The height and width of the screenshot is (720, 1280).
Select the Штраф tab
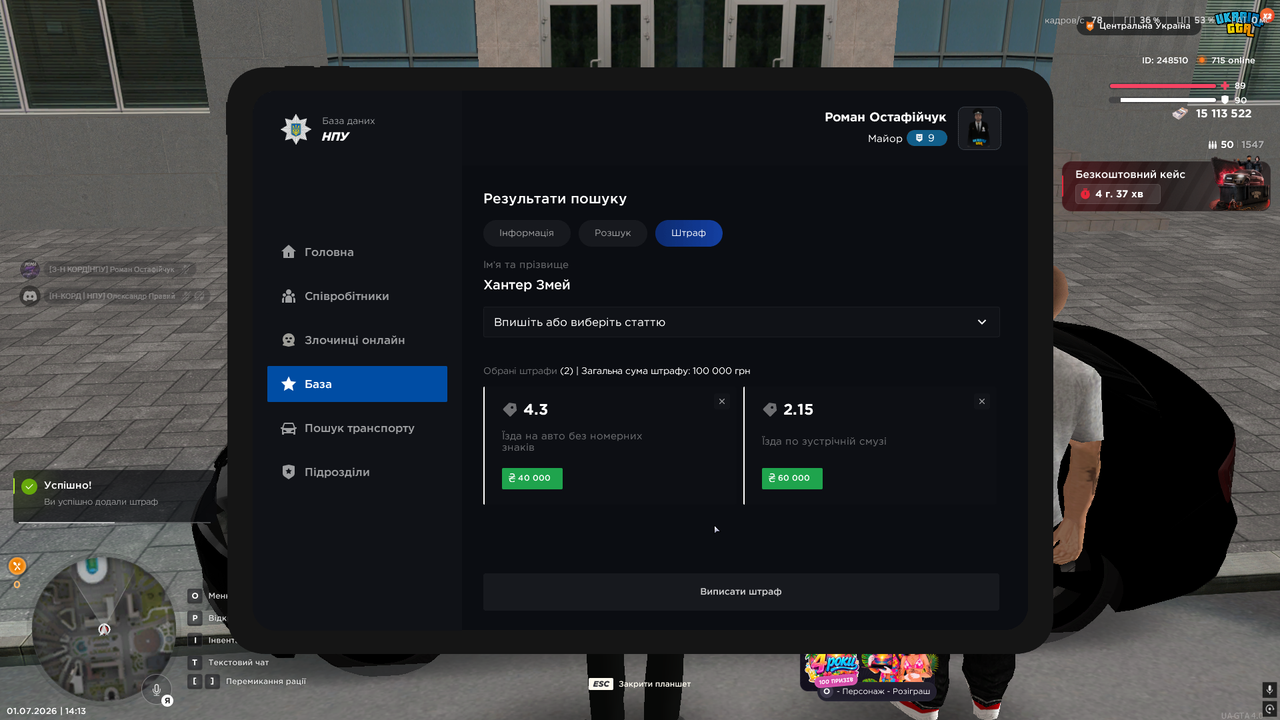tap(689, 233)
